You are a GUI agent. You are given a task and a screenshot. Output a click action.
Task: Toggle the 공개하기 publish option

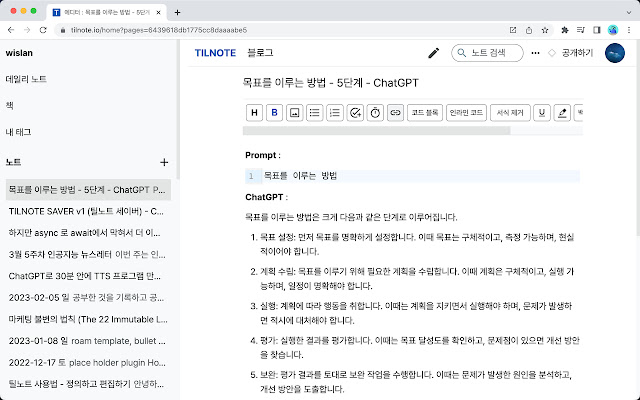[571, 53]
